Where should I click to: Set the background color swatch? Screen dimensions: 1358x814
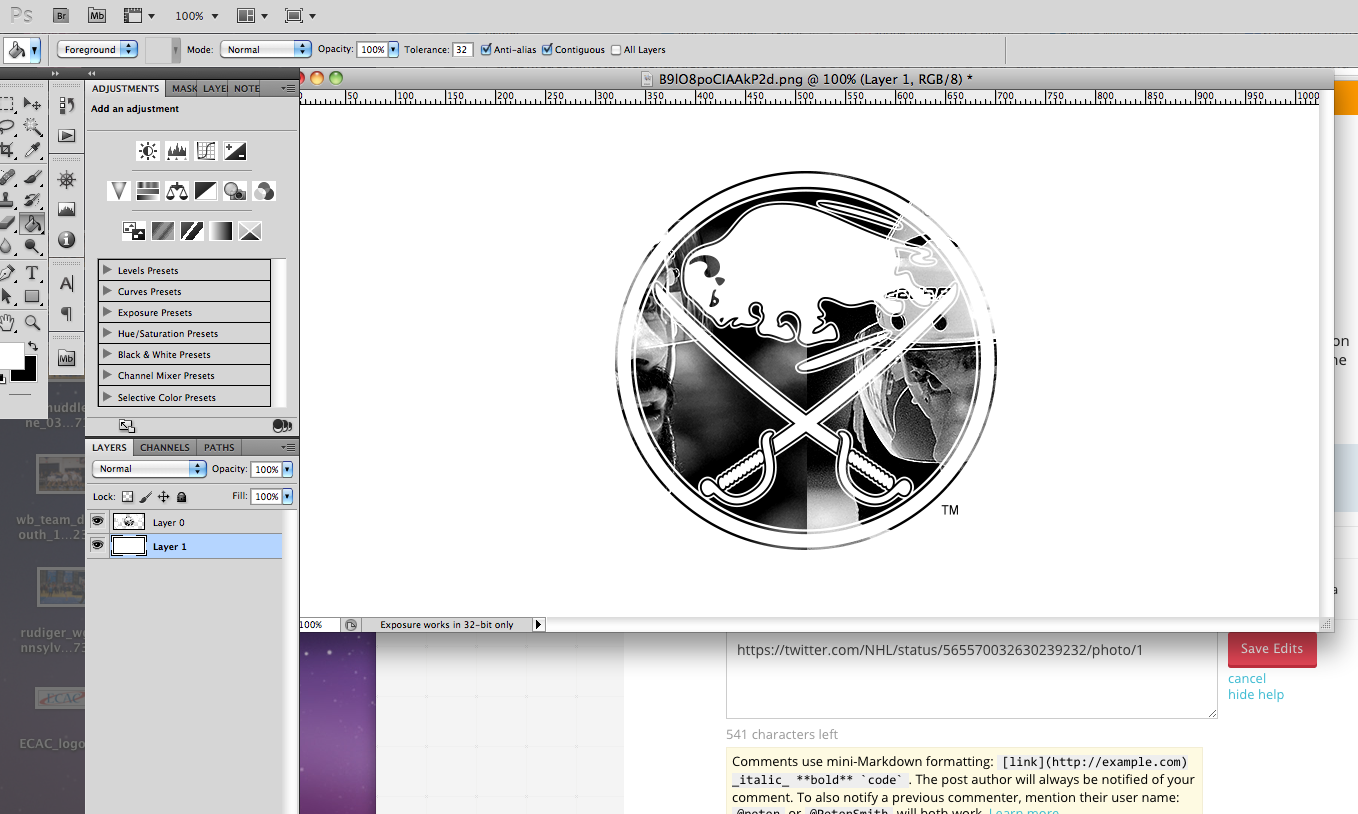point(30,374)
